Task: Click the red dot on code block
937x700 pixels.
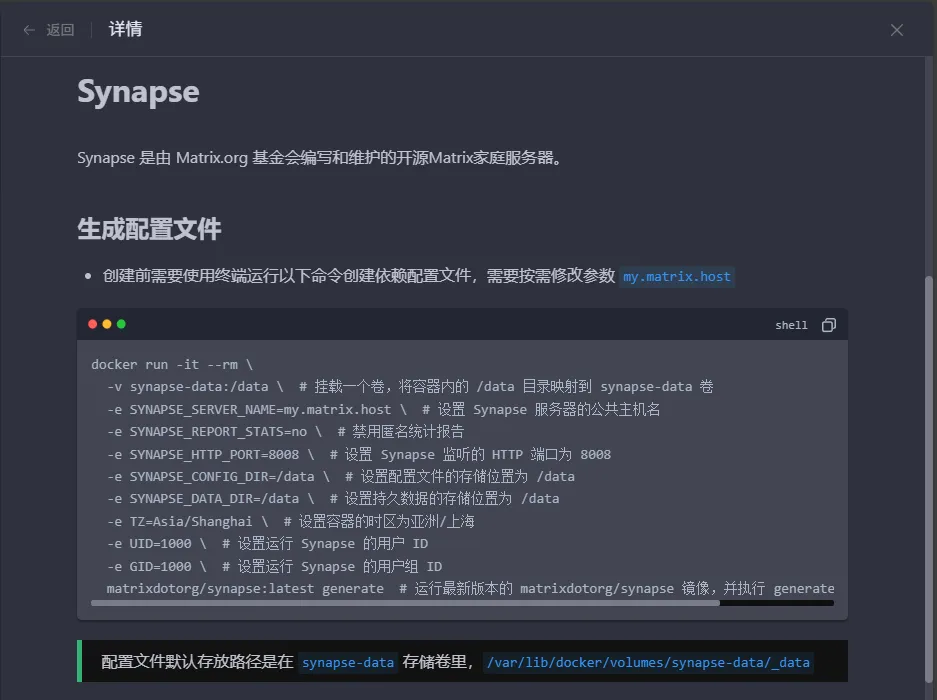Action: pos(93,324)
